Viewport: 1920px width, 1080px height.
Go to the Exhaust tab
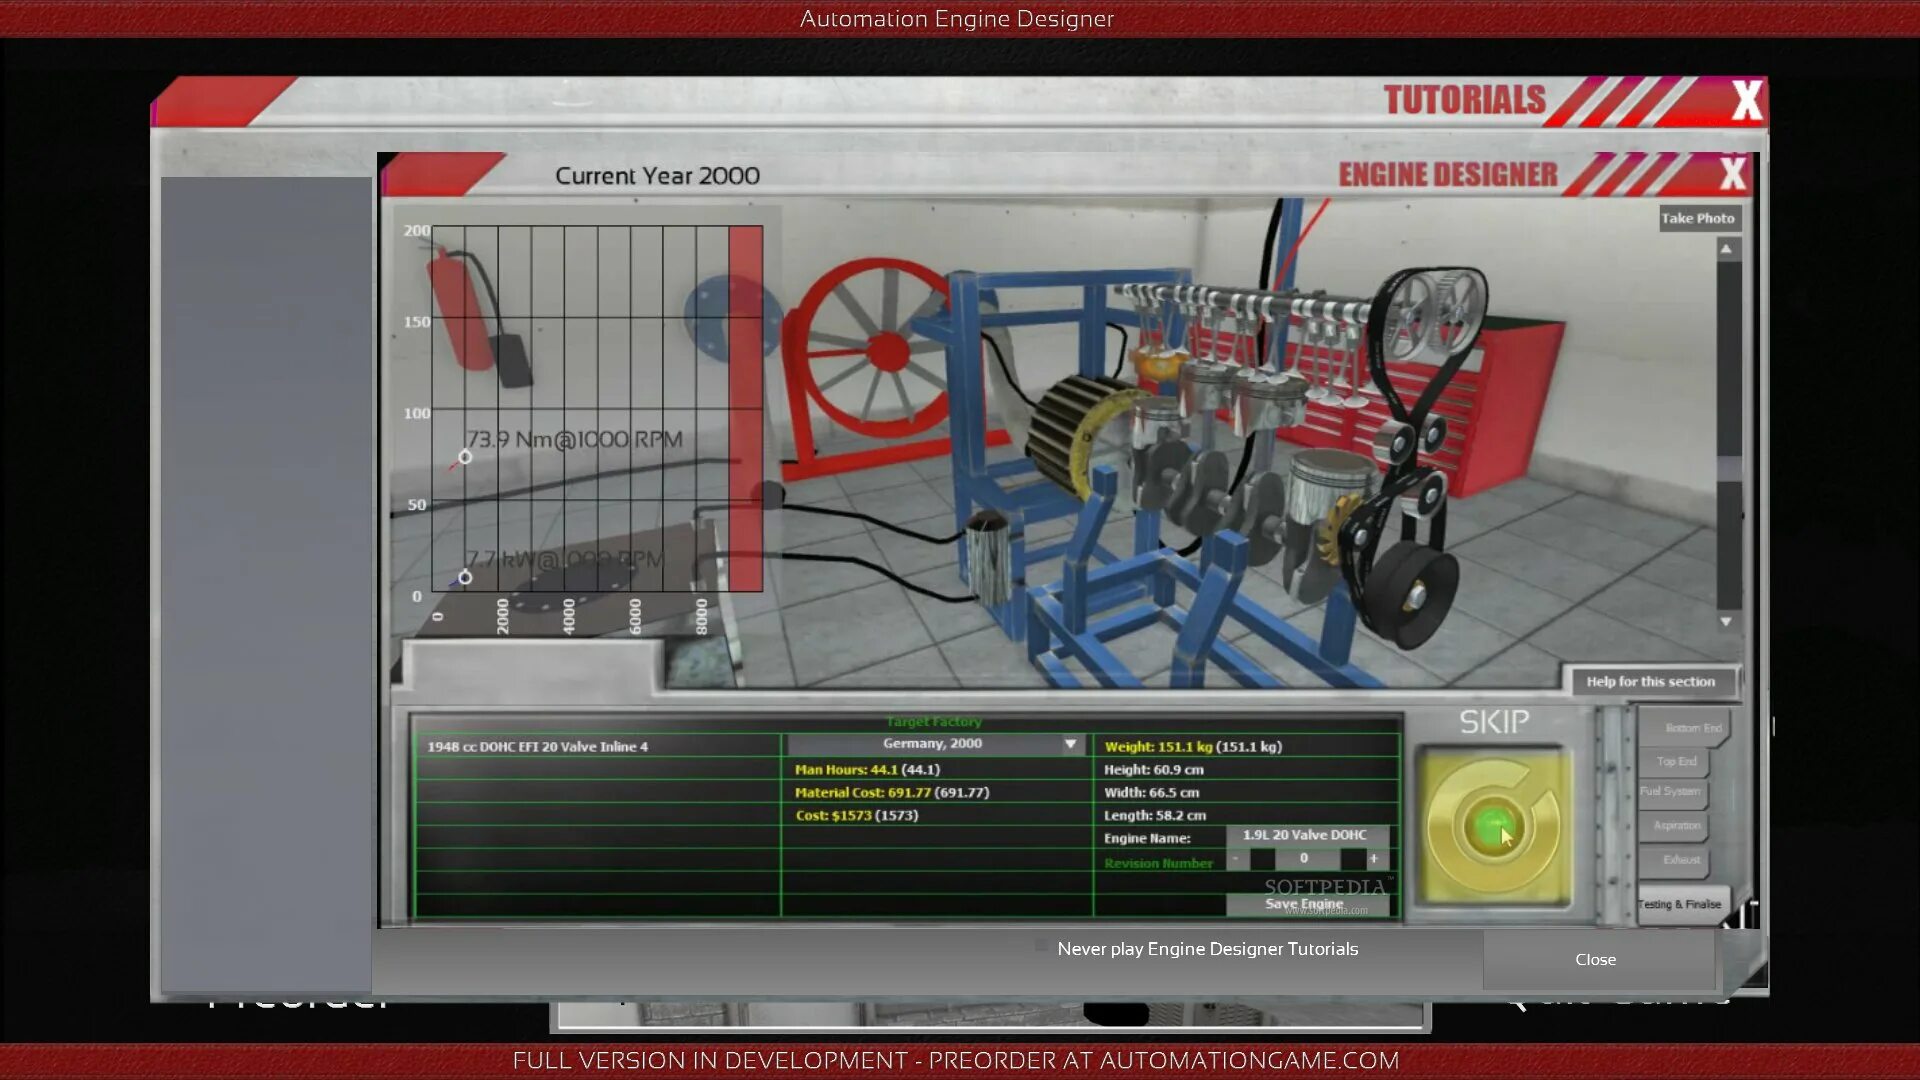coord(1680,860)
